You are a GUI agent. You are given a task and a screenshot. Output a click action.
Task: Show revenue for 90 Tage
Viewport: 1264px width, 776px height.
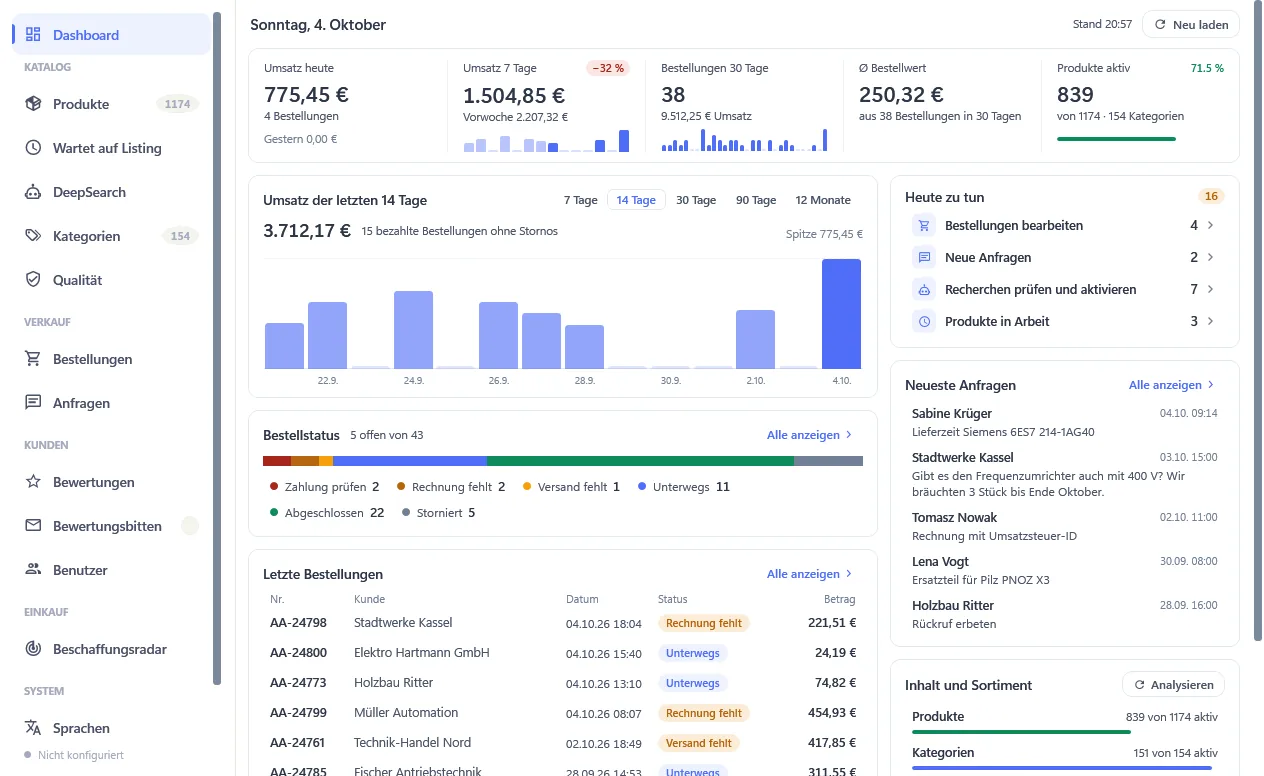coord(756,200)
